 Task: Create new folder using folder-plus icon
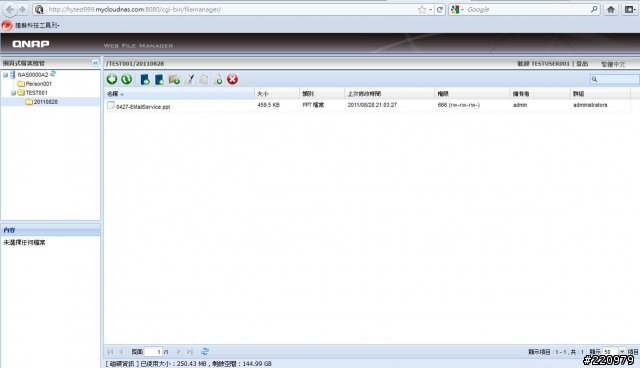point(174,80)
